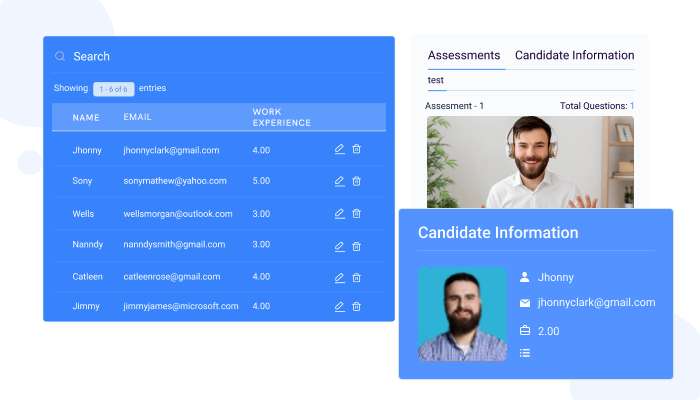Click the envelope icon in Candidate Information card
Image resolution: width=700 pixels, height=400 pixels.
click(525, 303)
